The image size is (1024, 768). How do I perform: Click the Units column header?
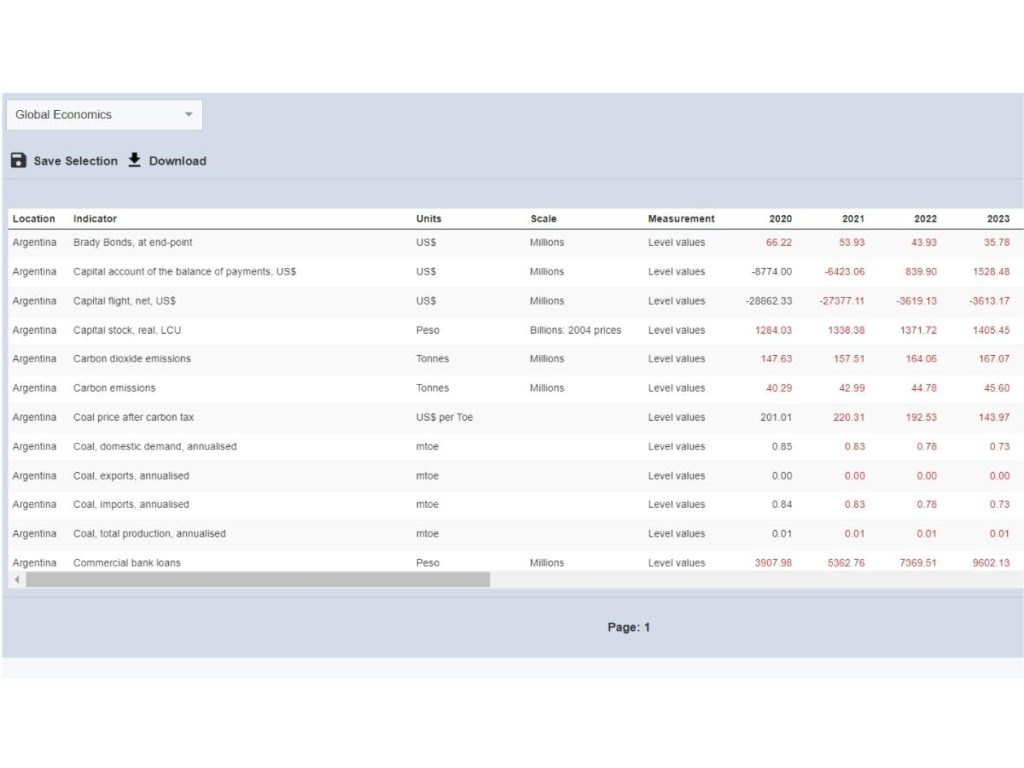point(428,219)
